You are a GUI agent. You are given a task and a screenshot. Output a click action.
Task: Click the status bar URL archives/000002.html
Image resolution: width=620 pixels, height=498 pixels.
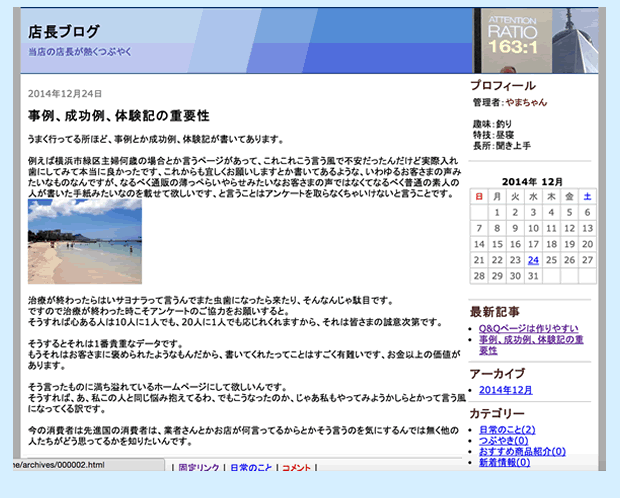click(59, 465)
